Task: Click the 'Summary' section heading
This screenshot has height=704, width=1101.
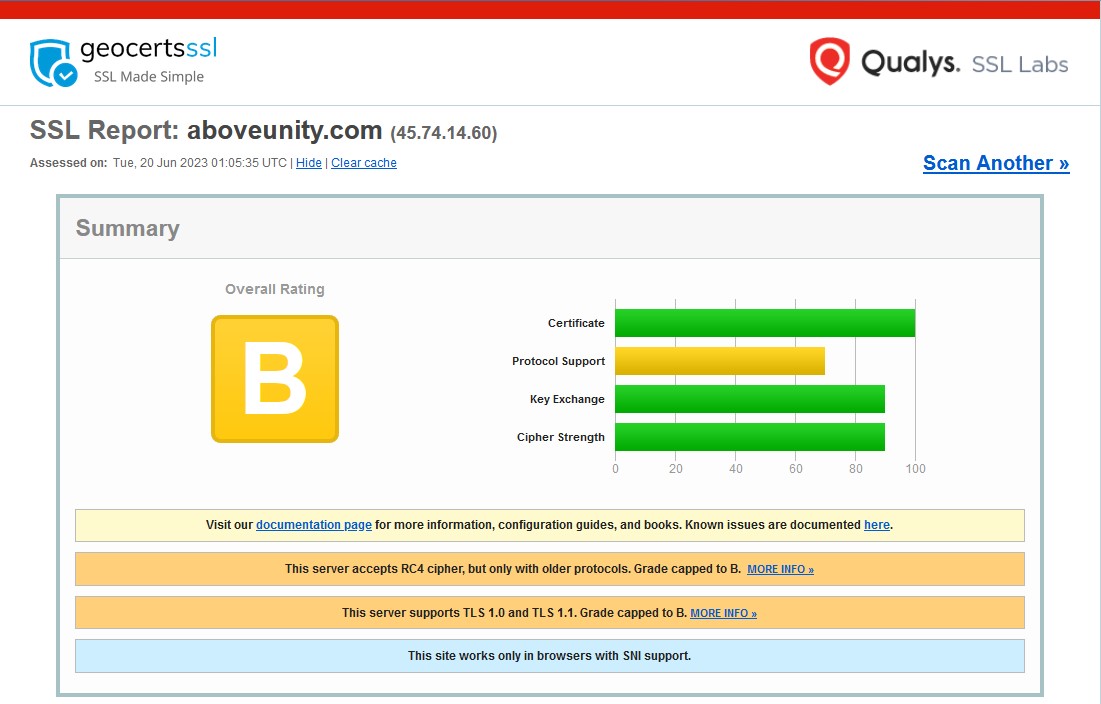Action: tap(128, 228)
